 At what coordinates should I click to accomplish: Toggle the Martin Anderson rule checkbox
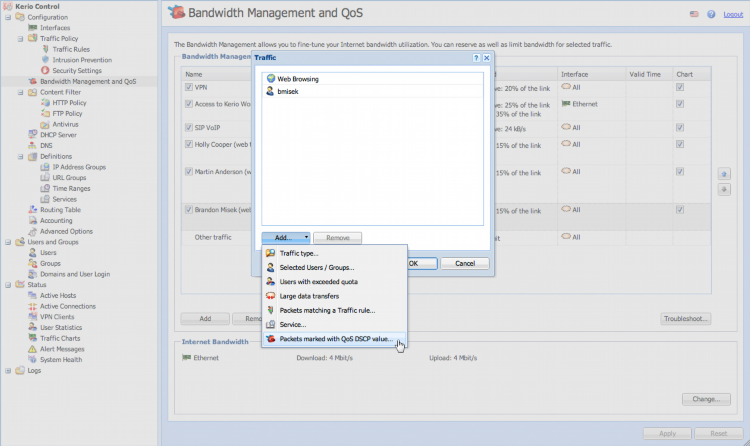189,171
